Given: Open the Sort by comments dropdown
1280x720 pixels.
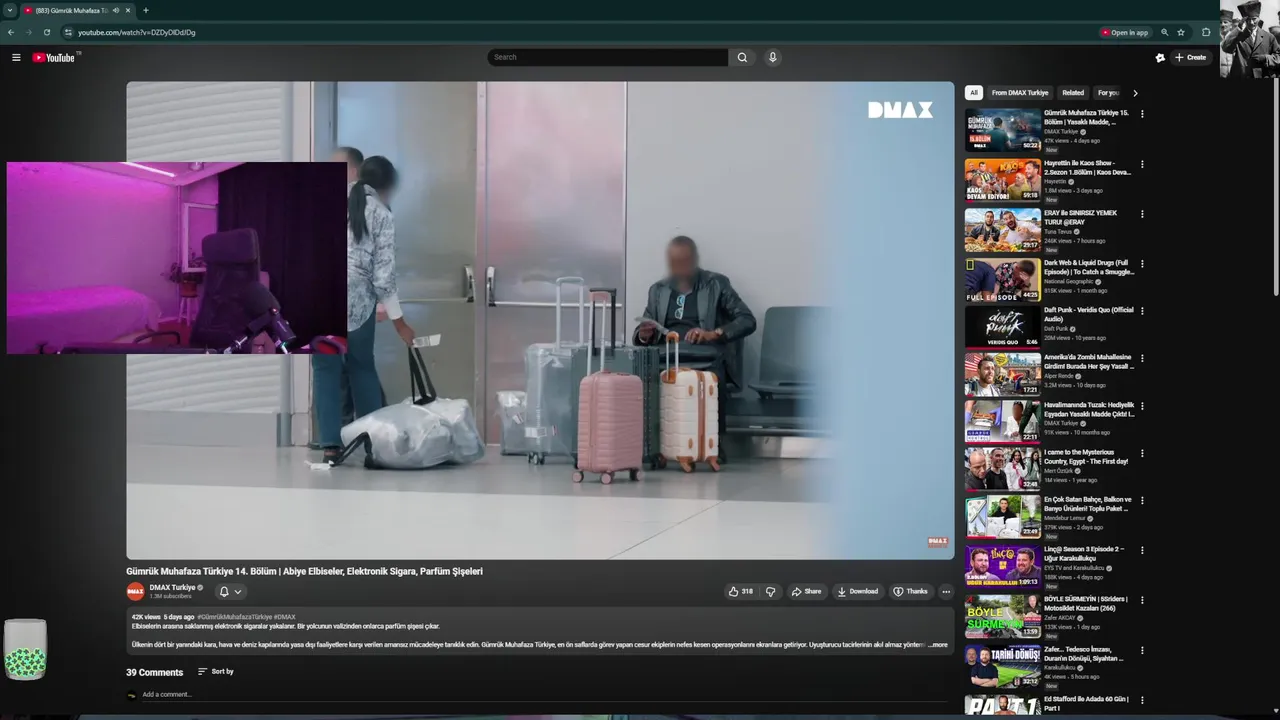Looking at the screenshot, I should point(215,671).
